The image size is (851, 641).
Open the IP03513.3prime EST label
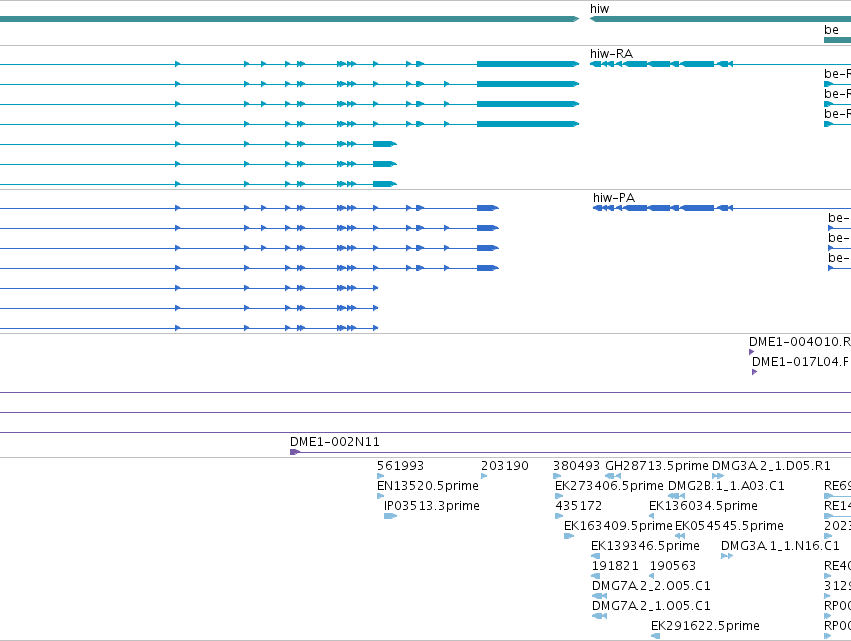pyautogui.click(x=431, y=506)
